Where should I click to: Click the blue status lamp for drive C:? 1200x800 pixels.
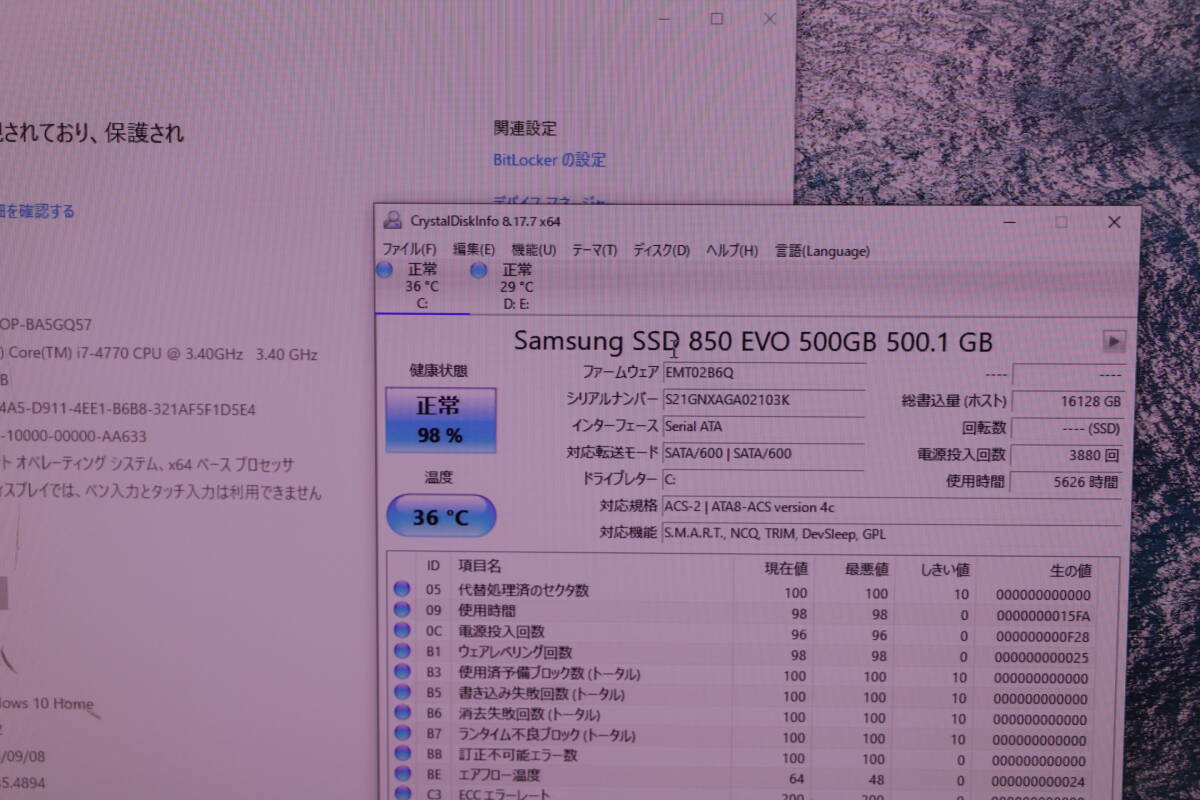coord(383,270)
